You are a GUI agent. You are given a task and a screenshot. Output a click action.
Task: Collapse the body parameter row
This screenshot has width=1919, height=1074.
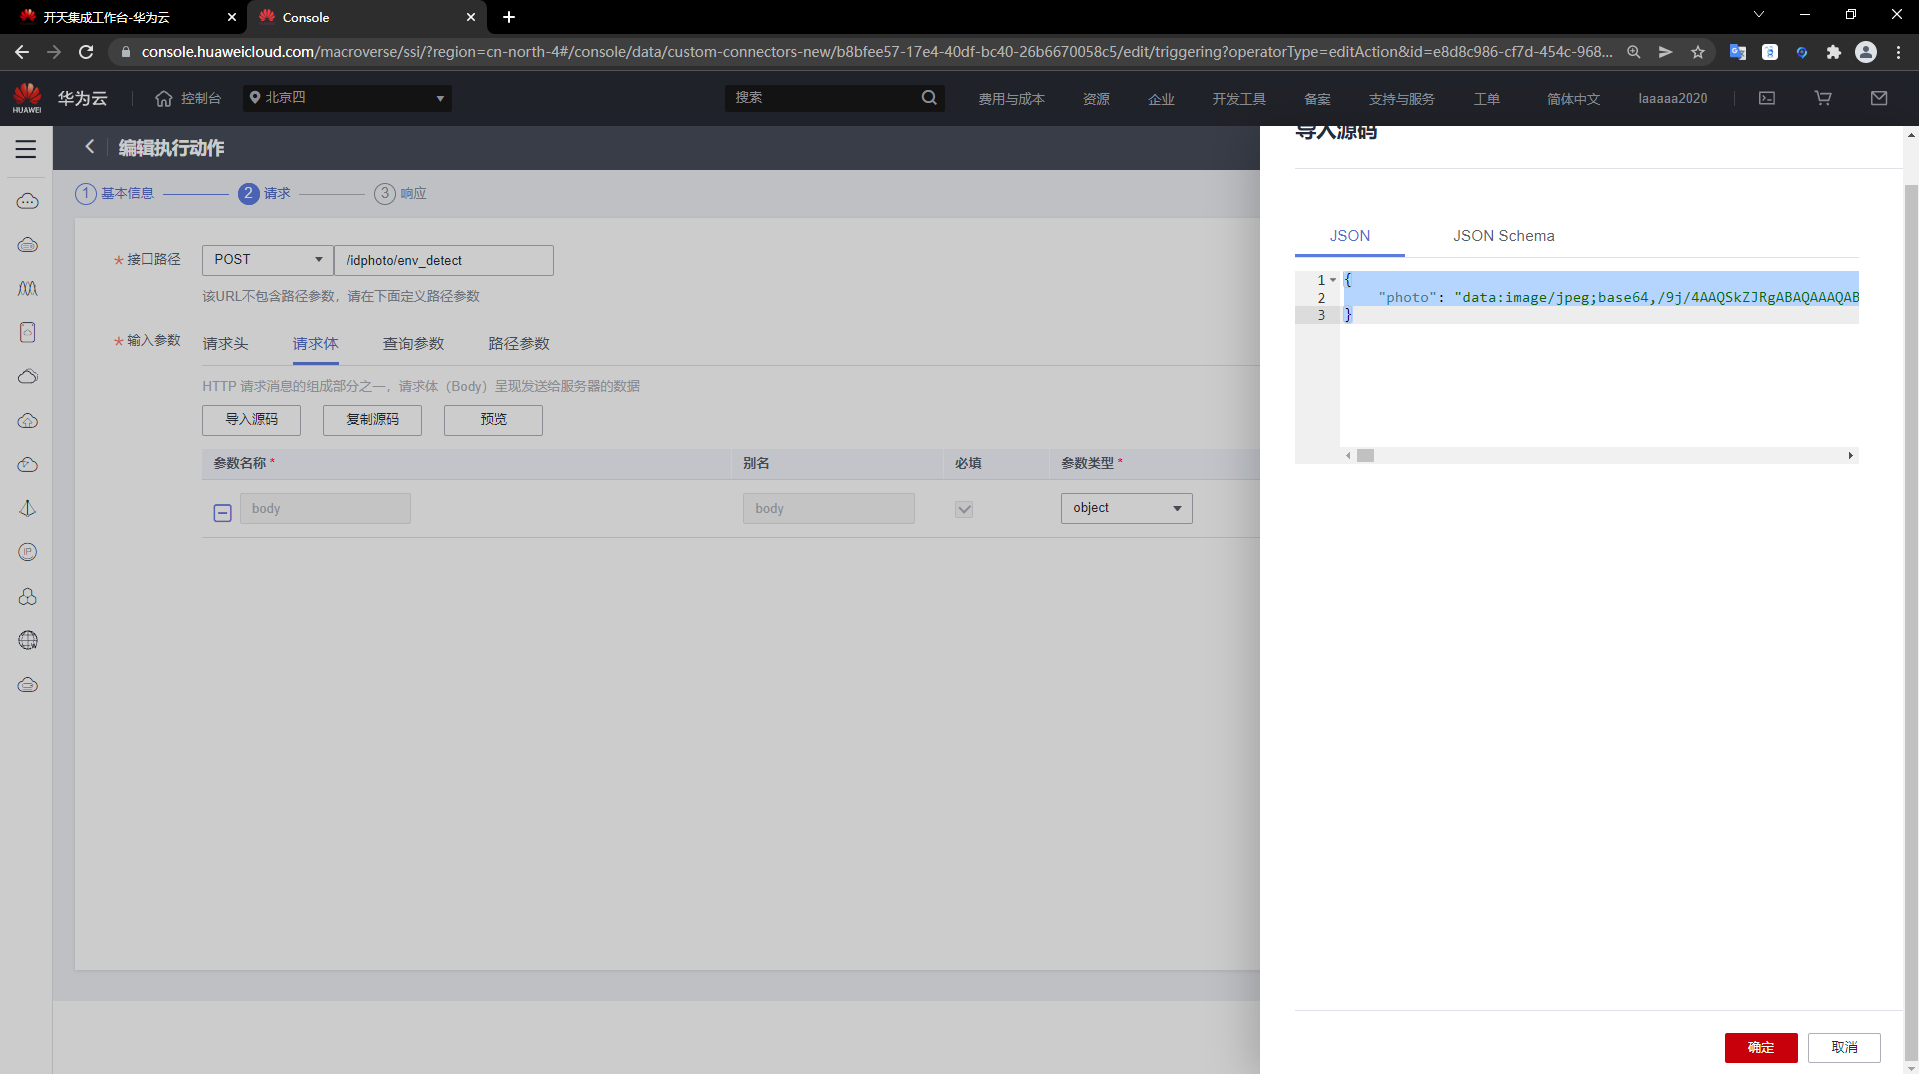[223, 512]
